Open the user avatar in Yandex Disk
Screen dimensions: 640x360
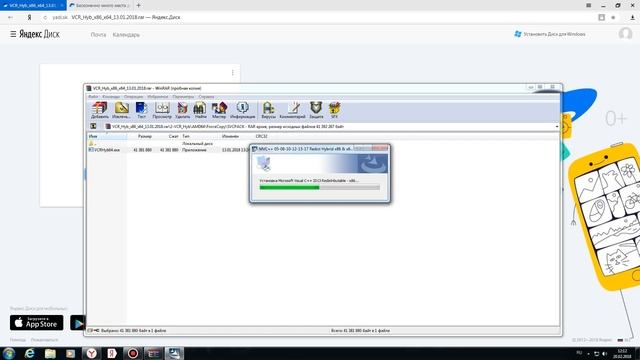pyautogui.click(x=625, y=34)
